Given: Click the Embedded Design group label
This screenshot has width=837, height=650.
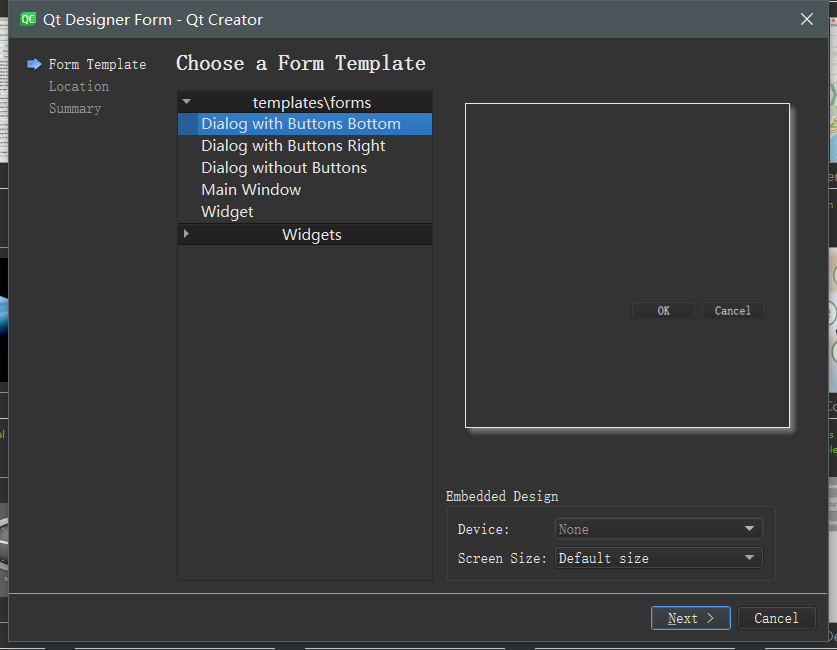Looking at the screenshot, I should 502,496.
